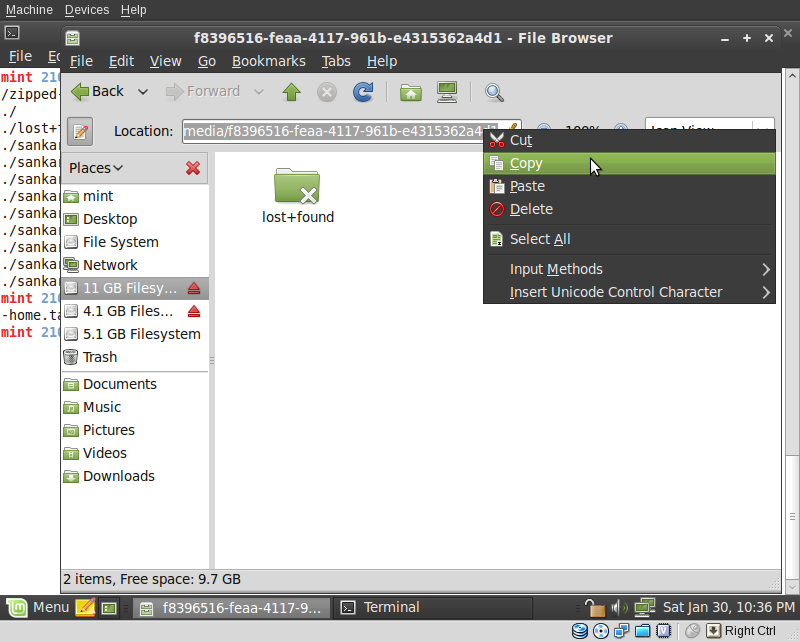Navigate up one directory level

tap(289, 91)
